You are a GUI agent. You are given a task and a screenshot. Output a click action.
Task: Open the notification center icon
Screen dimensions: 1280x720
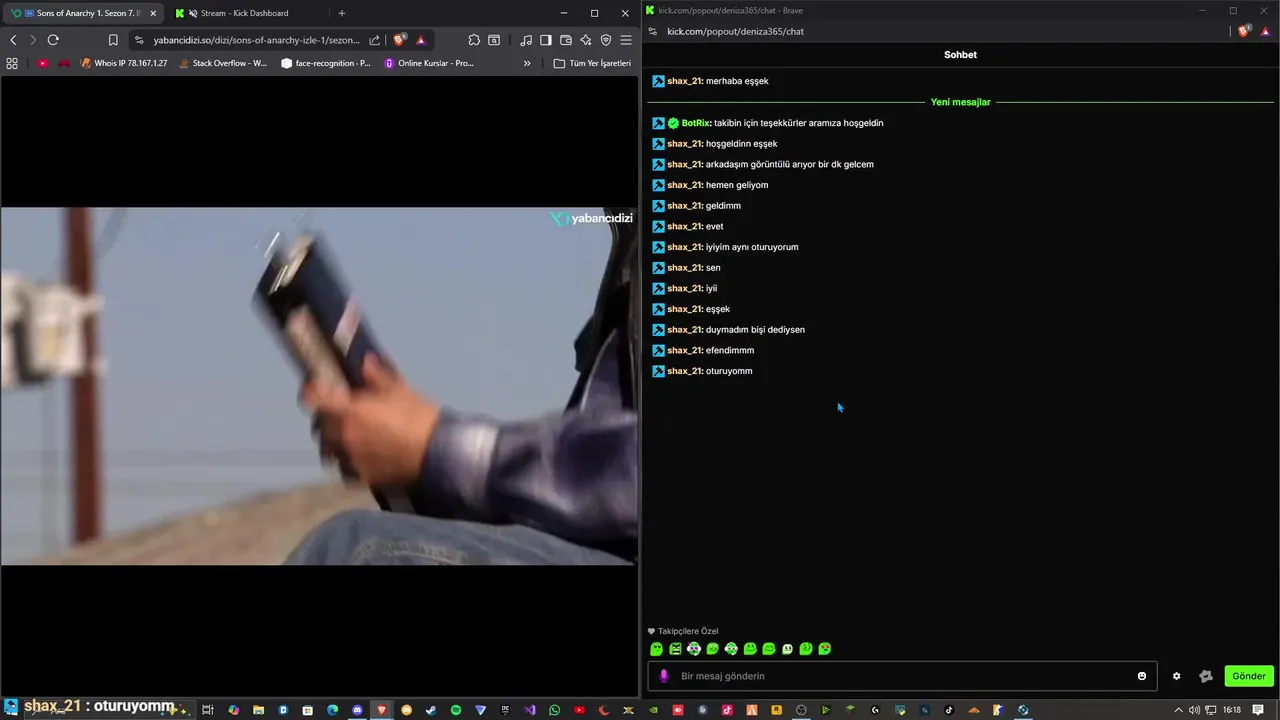click(x=1258, y=710)
